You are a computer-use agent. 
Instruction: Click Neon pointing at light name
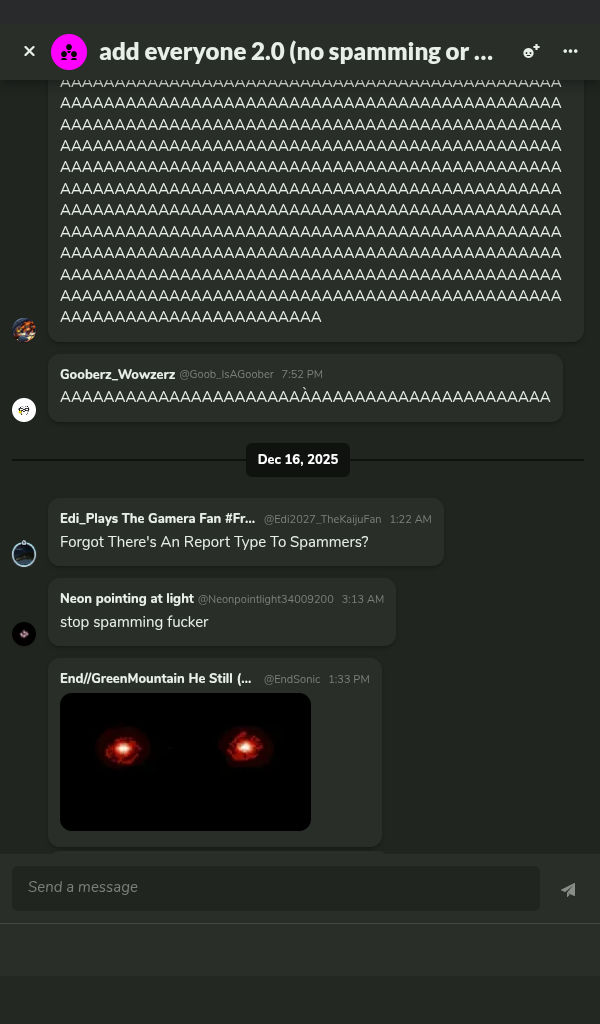point(127,599)
